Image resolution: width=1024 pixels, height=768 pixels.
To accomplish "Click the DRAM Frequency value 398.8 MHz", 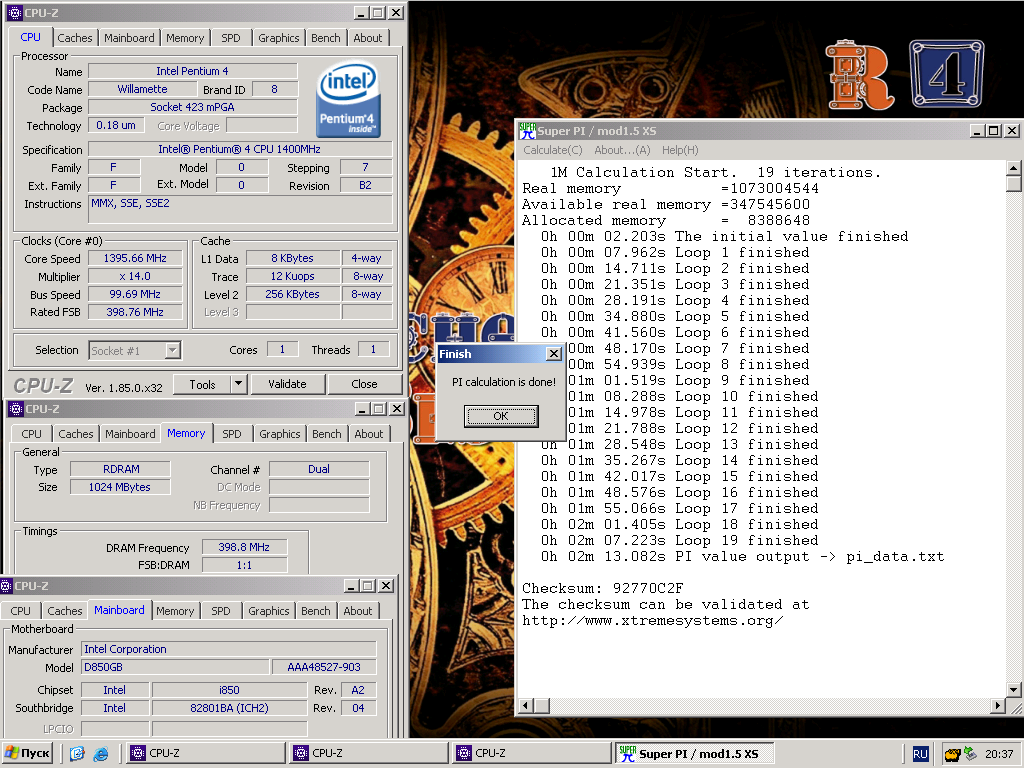I will click(244, 547).
